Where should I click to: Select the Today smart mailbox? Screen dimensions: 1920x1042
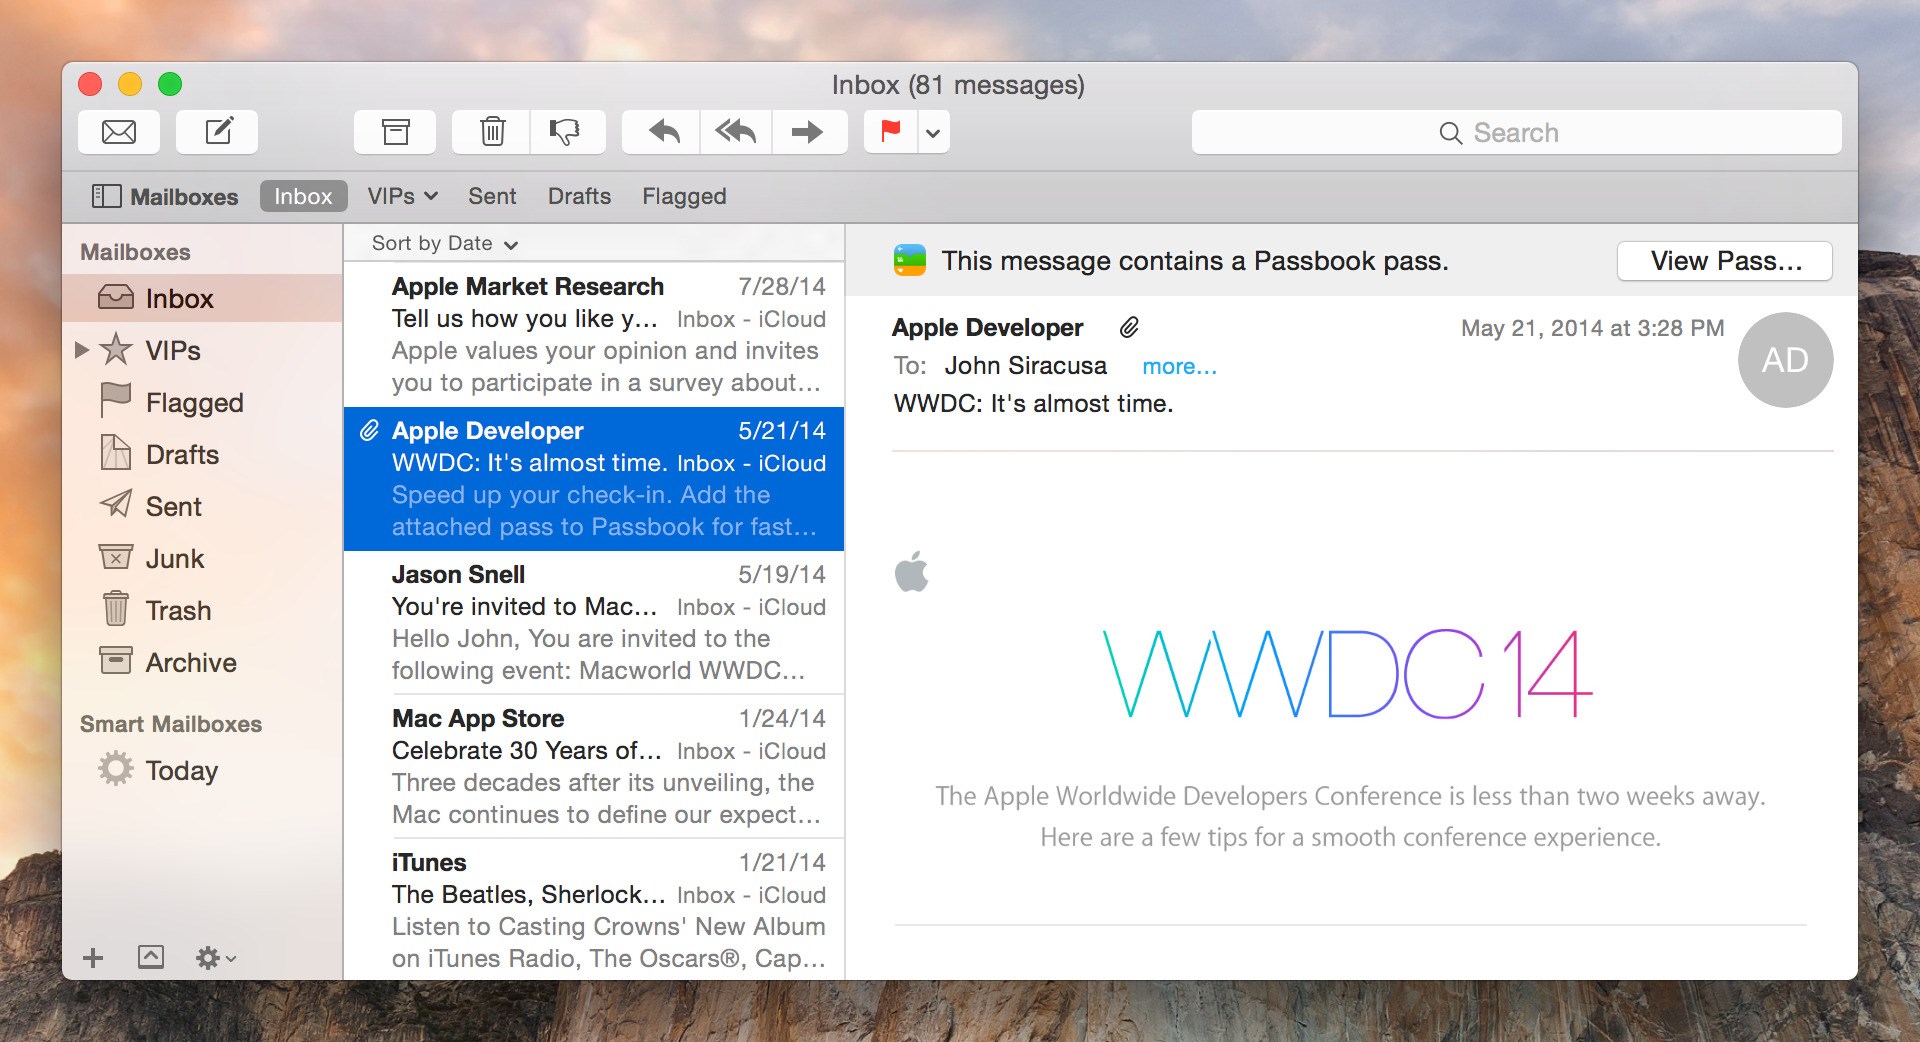[x=183, y=770]
